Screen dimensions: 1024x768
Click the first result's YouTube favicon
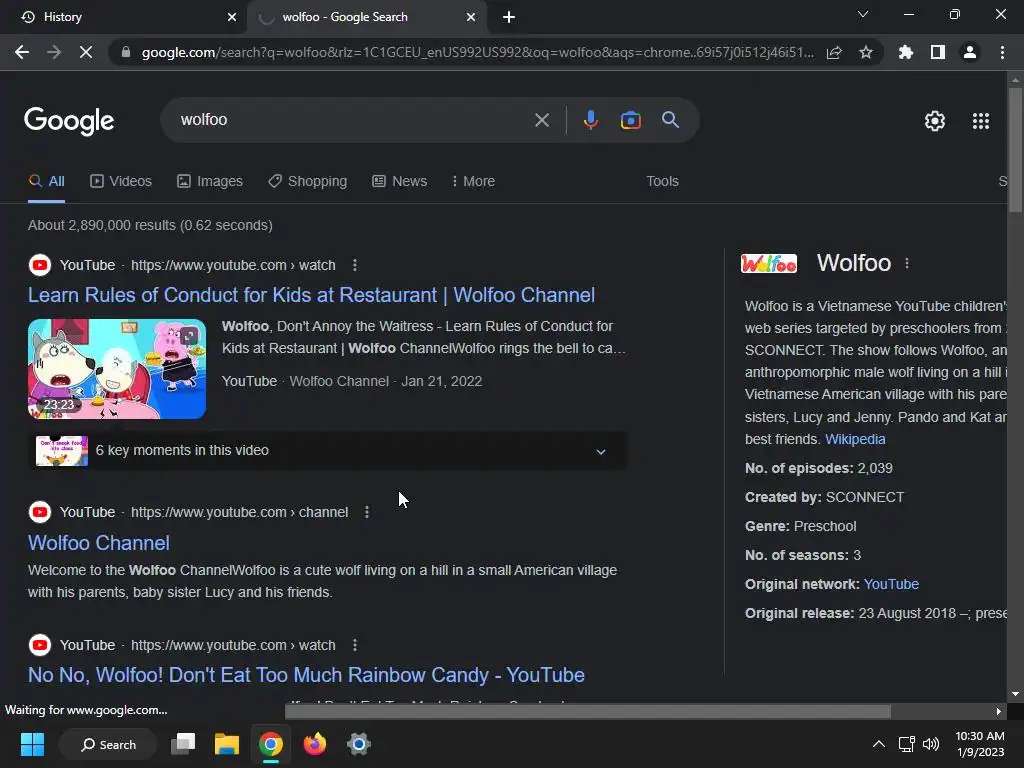coord(40,265)
